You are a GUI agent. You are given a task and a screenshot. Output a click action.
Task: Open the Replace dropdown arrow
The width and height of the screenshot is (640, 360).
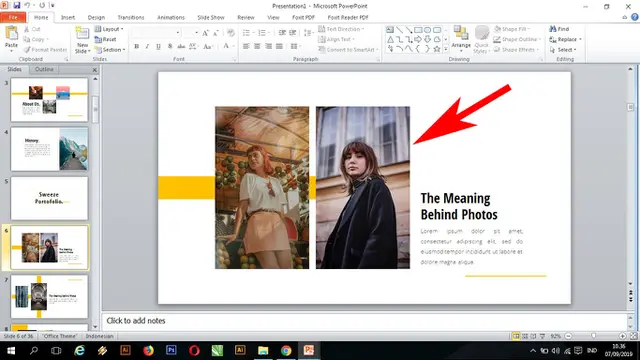coord(580,40)
